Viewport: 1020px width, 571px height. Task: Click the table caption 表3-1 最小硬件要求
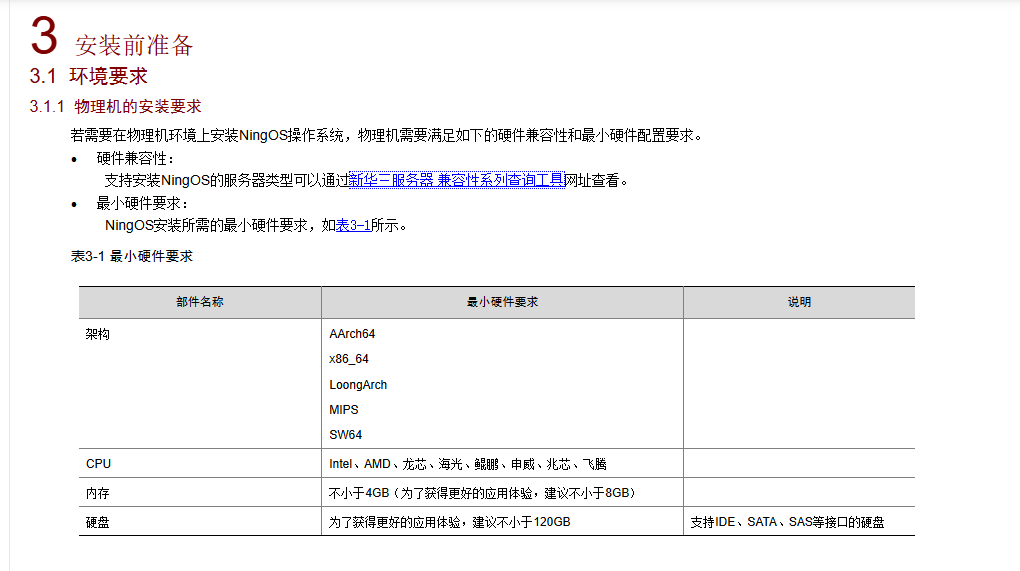(x=131, y=256)
